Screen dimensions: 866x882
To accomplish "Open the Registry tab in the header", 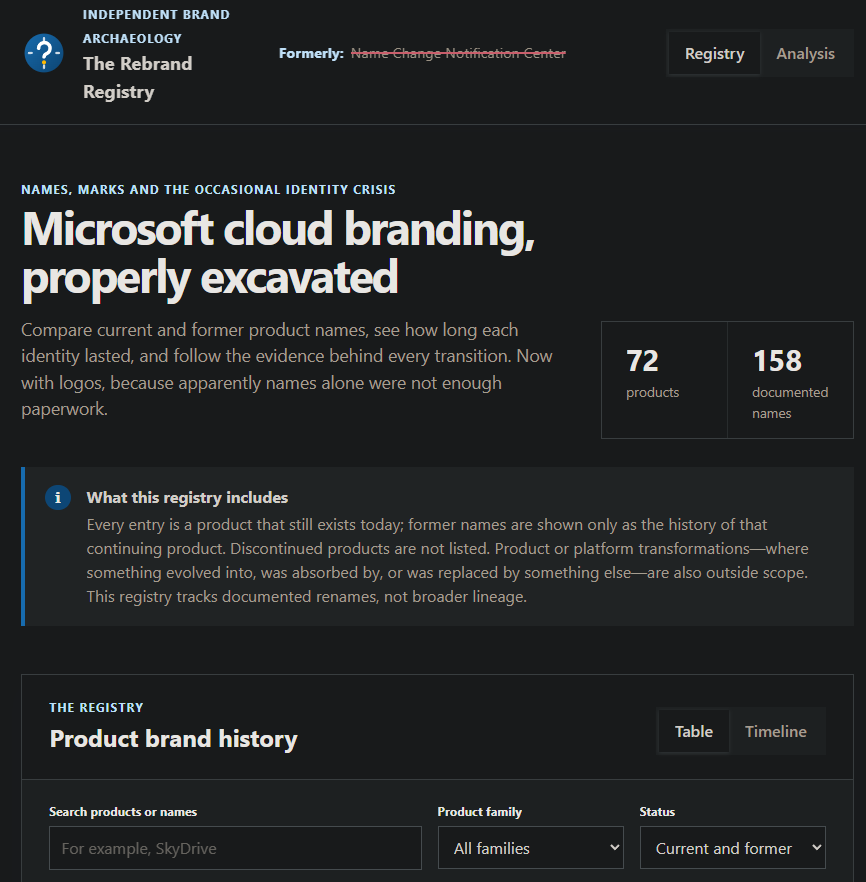I will [x=714, y=53].
